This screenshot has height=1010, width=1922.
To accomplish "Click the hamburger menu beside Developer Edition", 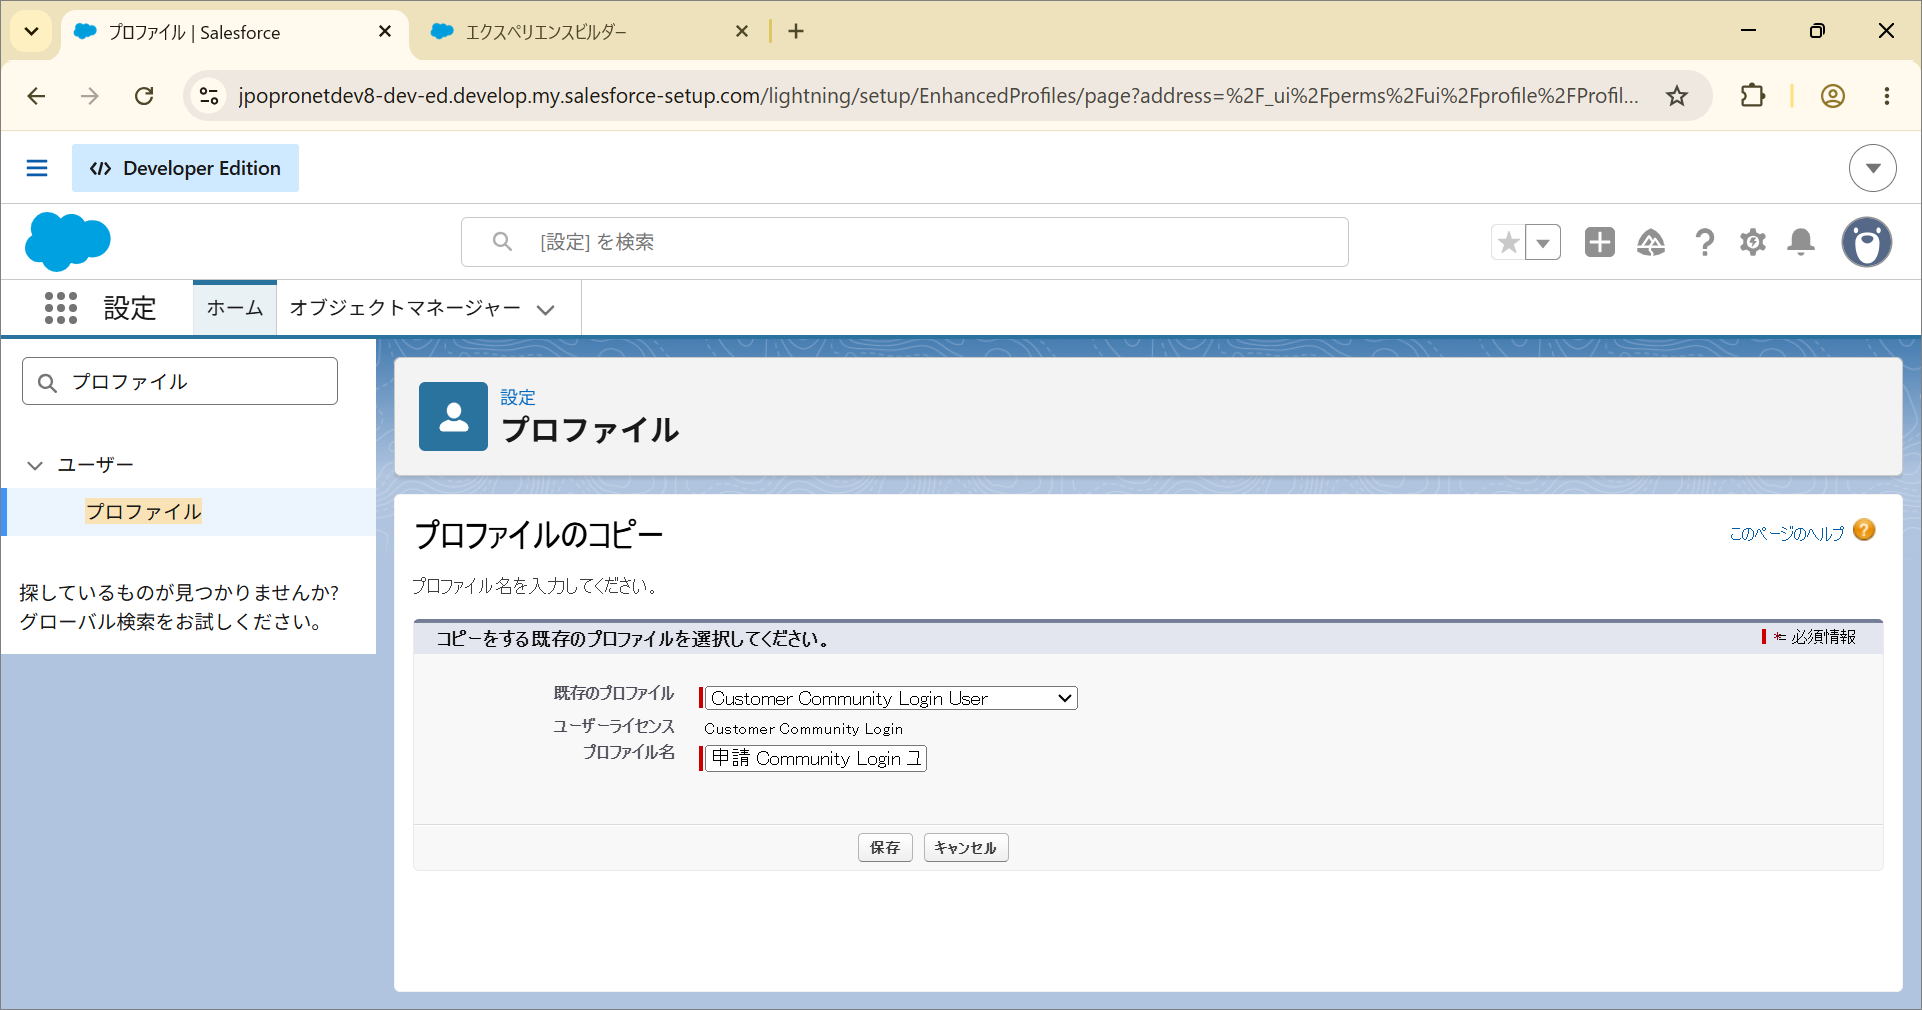I will 37,168.
